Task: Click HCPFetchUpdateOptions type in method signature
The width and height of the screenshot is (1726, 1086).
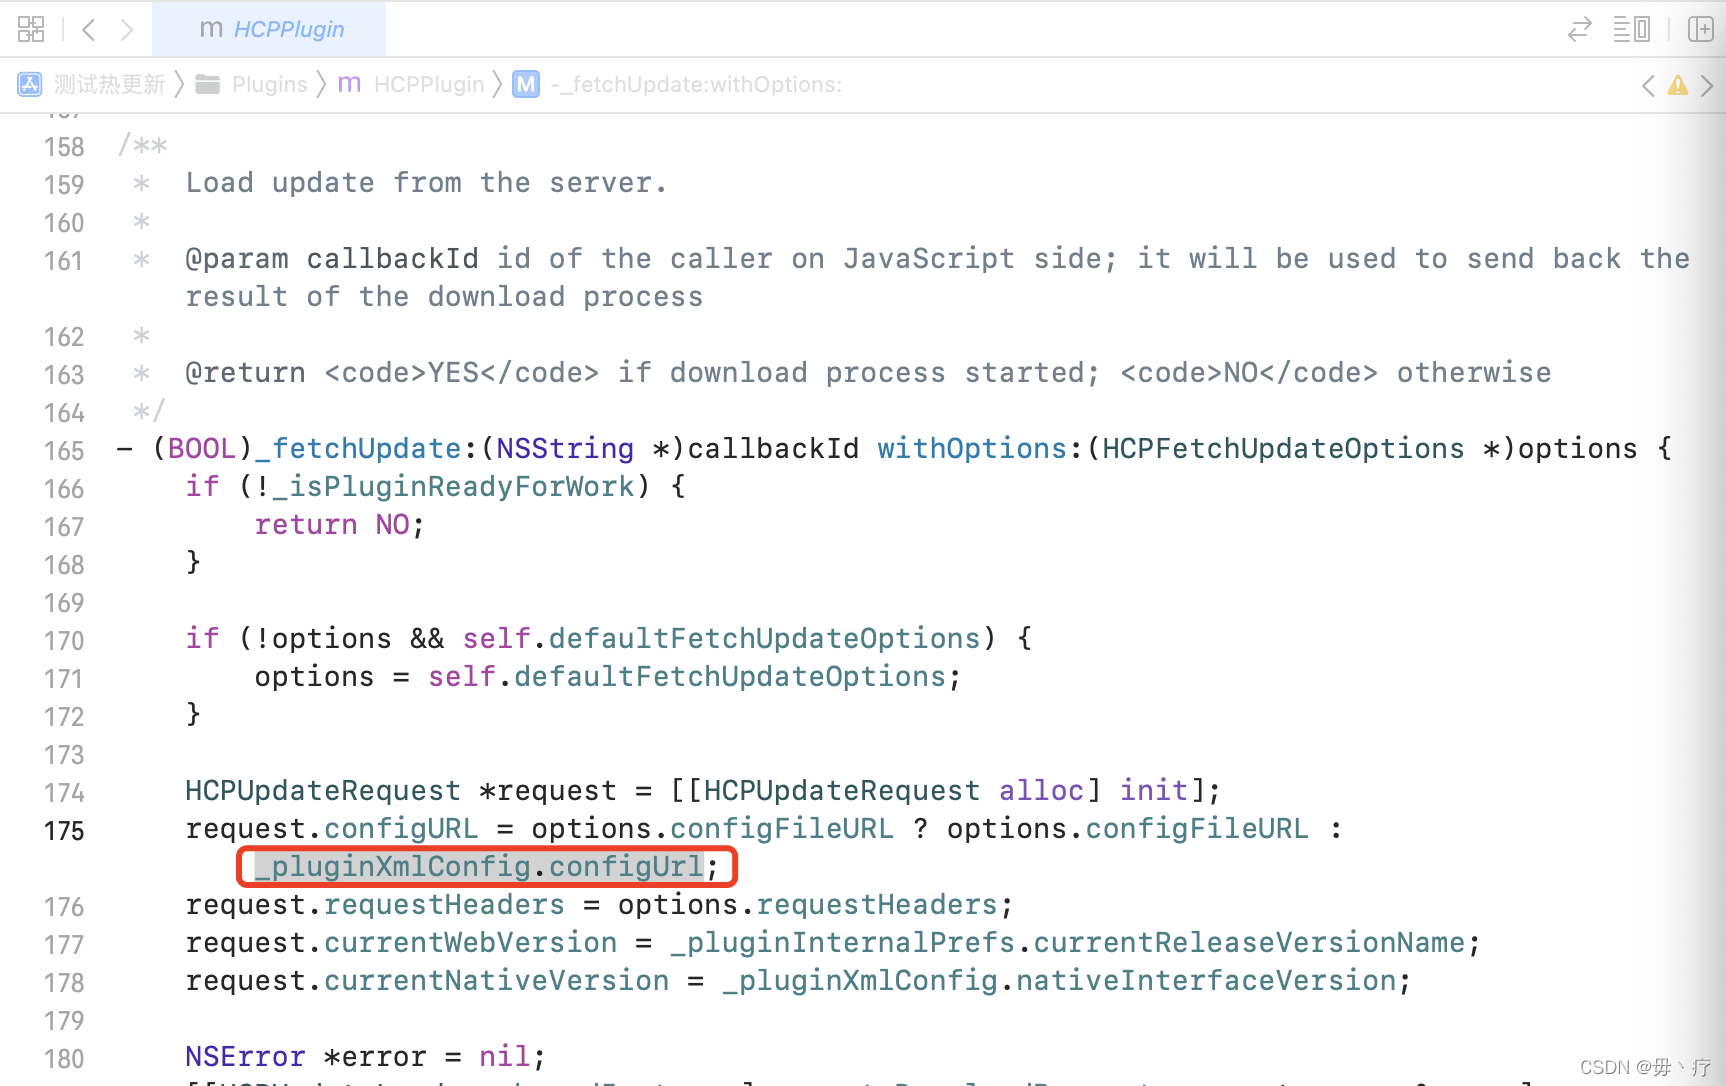Action: coord(1283,448)
